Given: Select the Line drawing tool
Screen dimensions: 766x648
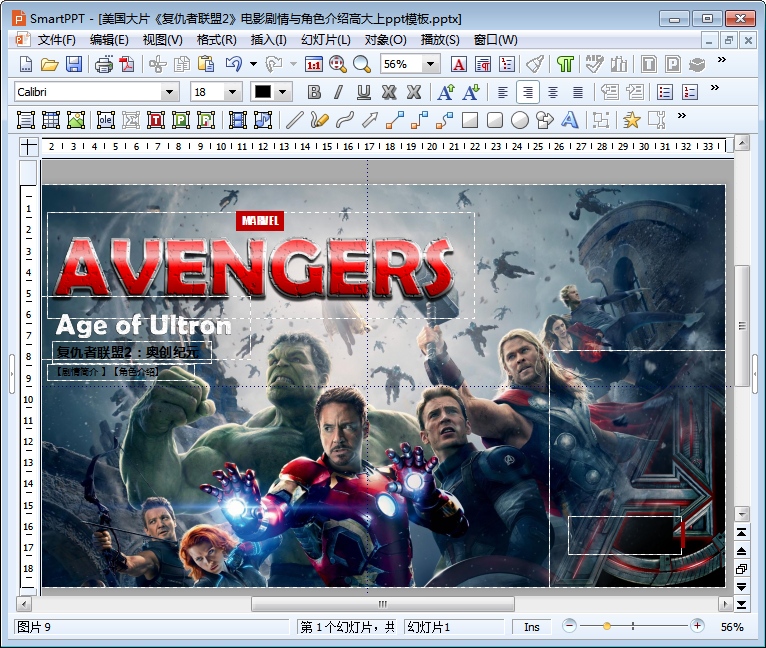Looking at the screenshot, I should pos(295,120).
